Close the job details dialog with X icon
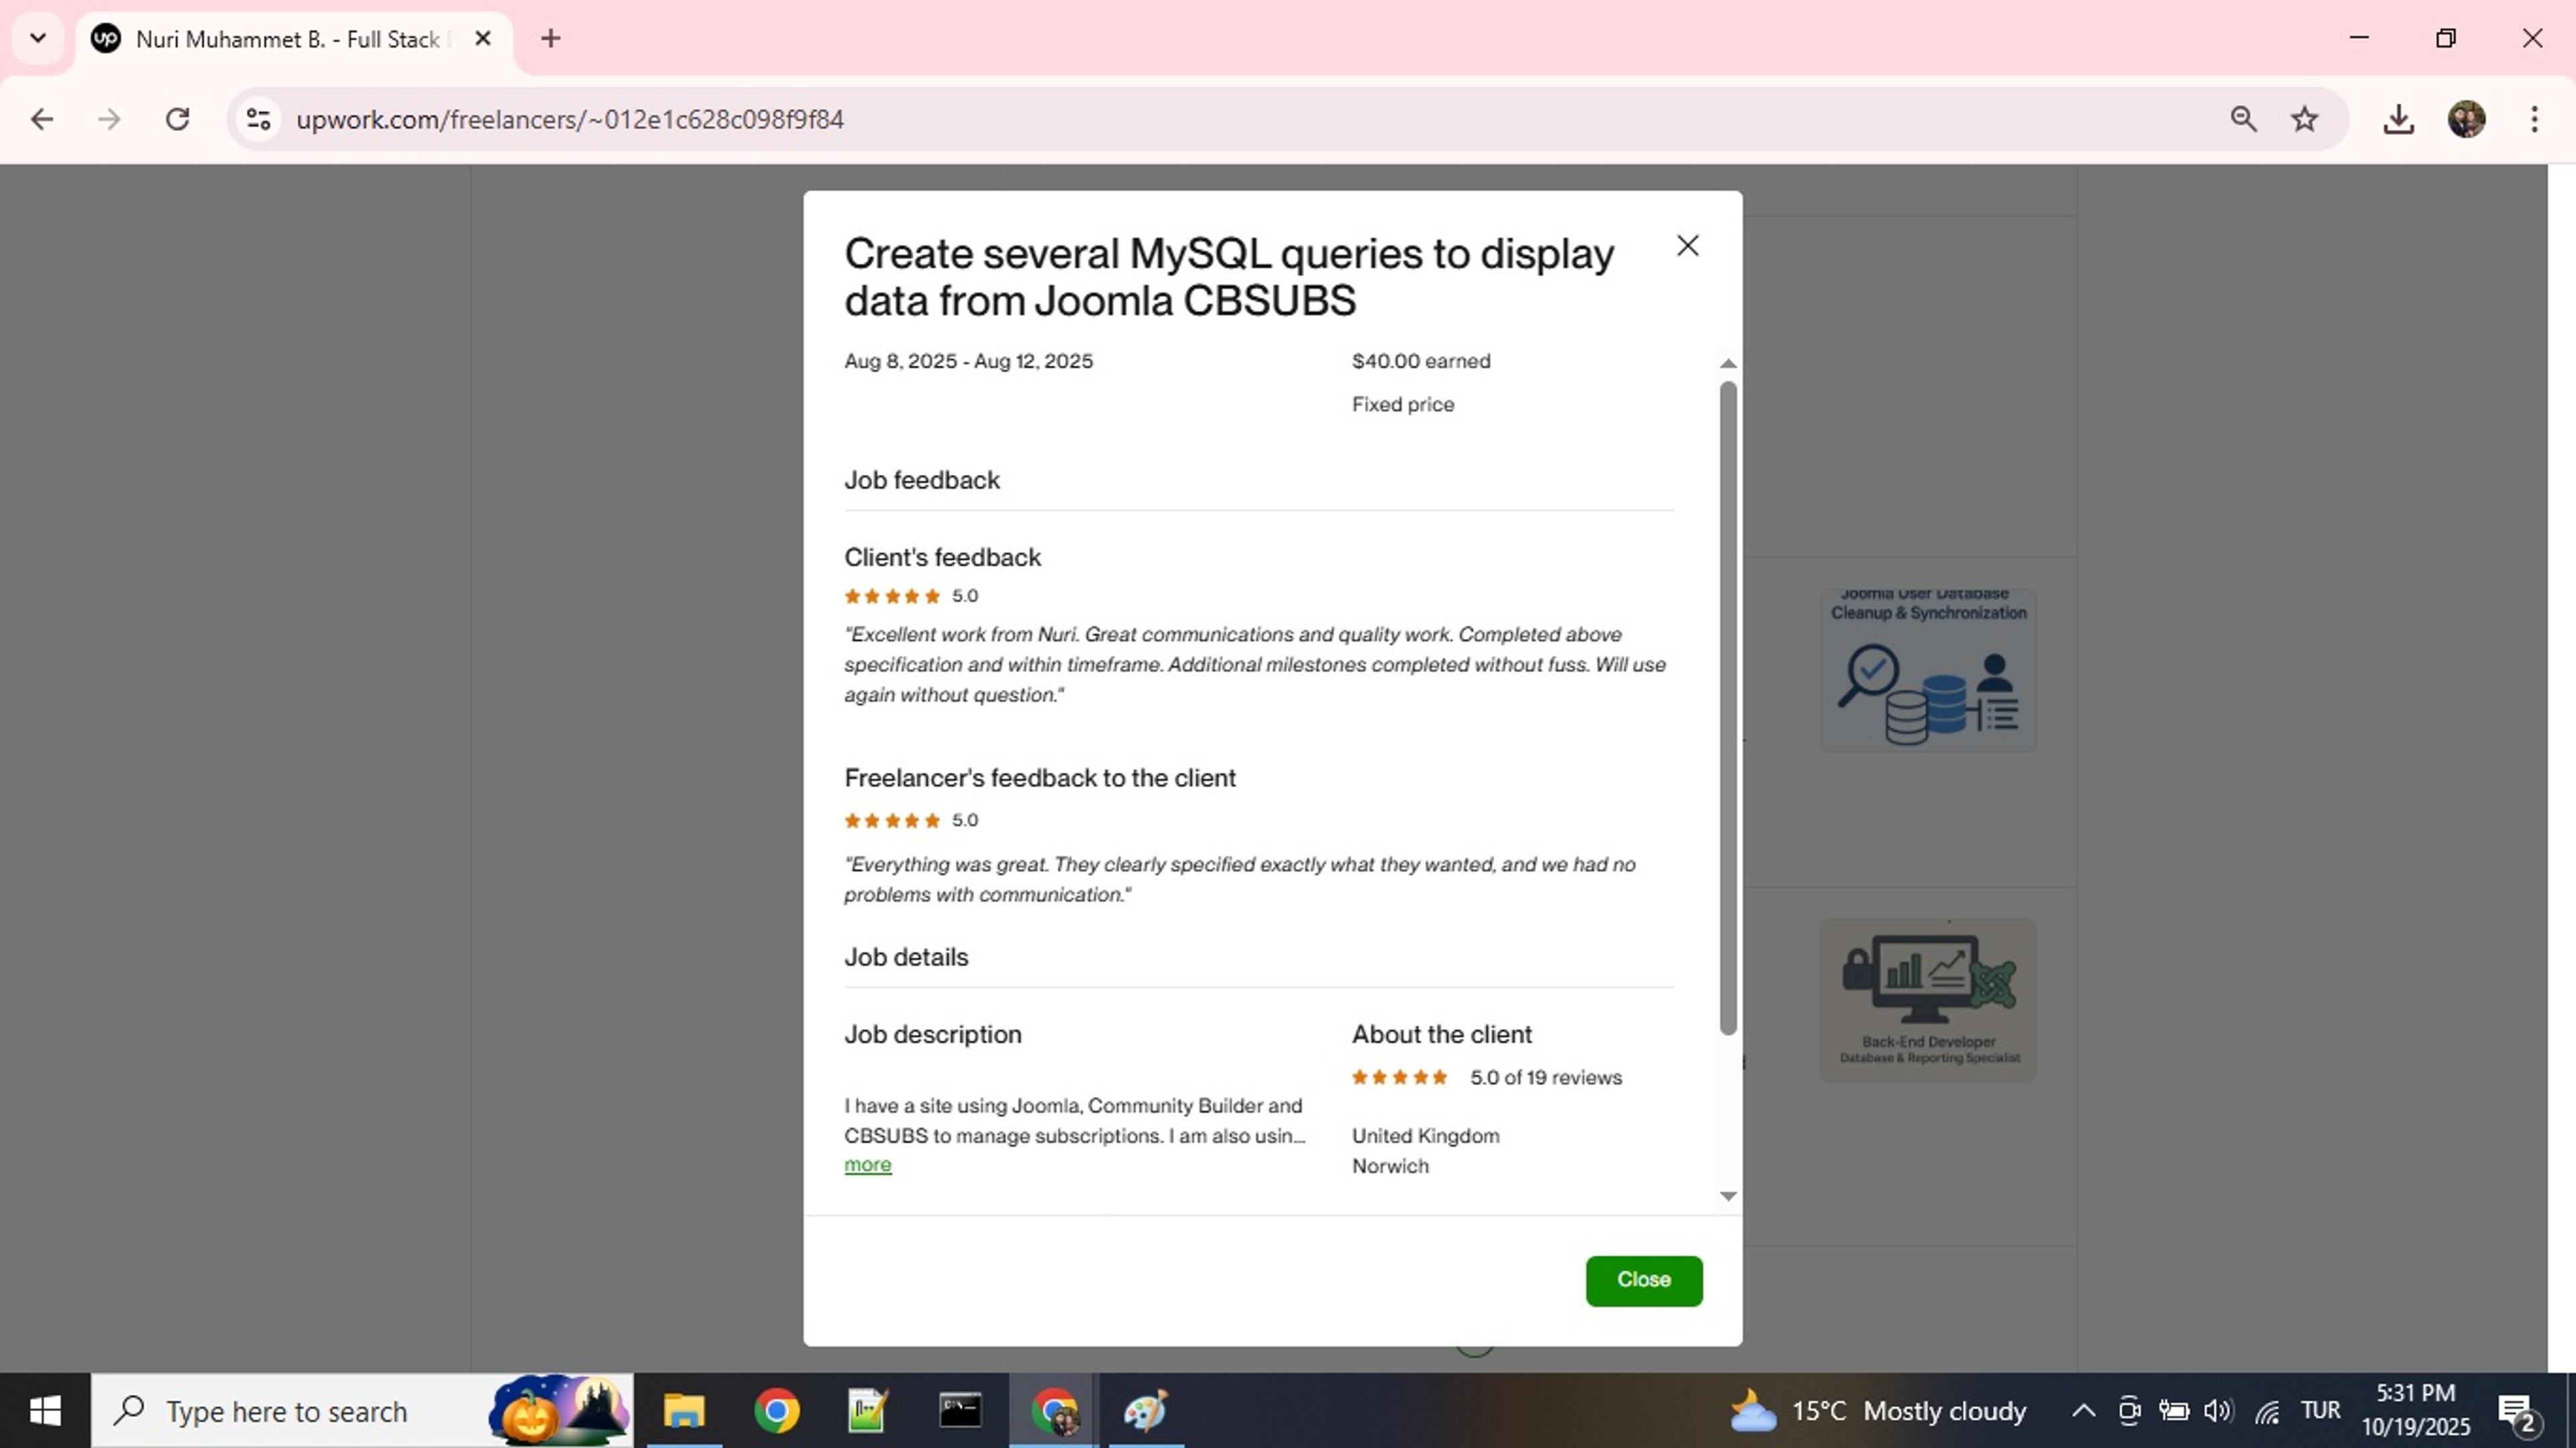Image resolution: width=2576 pixels, height=1448 pixels. pyautogui.click(x=1687, y=246)
